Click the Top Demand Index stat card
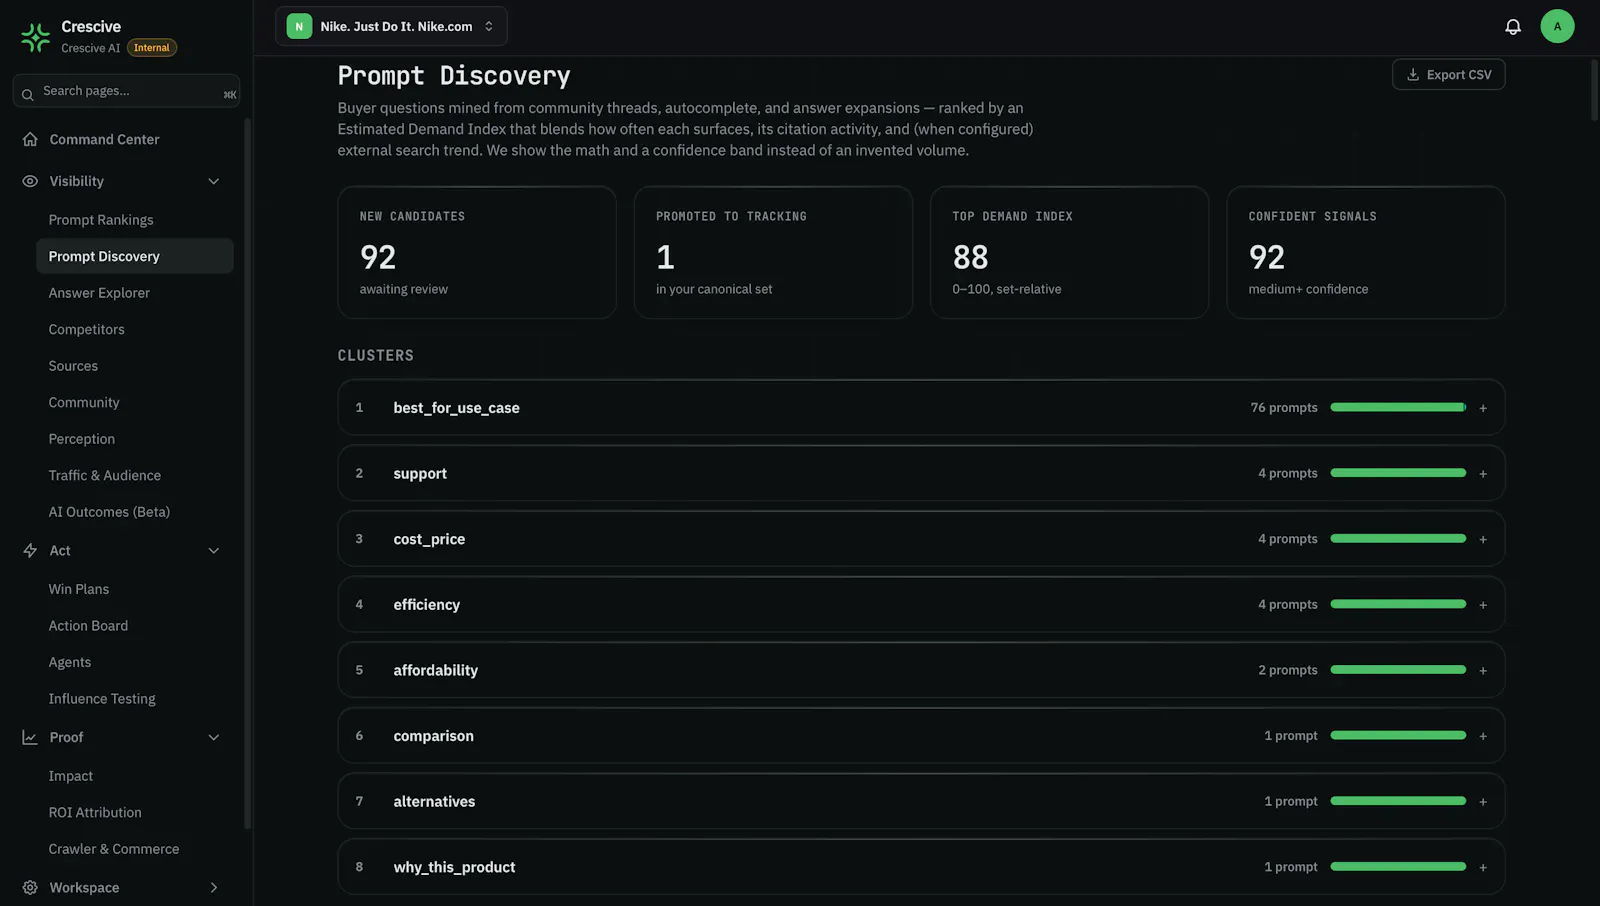1600x906 pixels. (1069, 252)
